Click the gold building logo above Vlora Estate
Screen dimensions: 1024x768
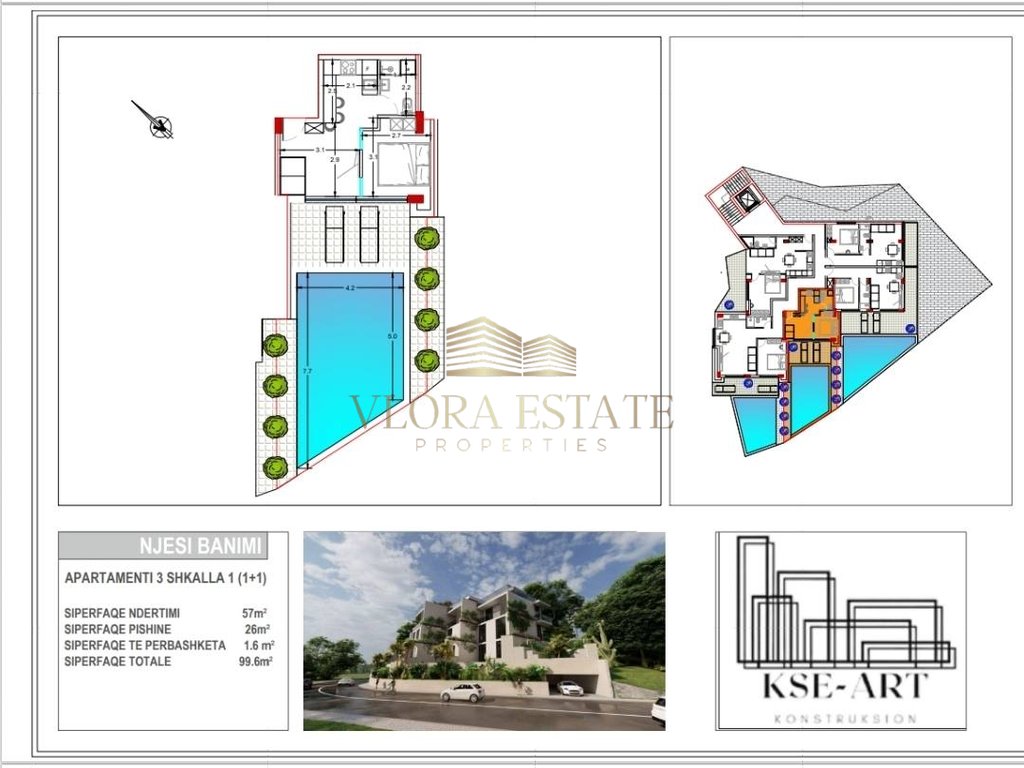click(510, 348)
